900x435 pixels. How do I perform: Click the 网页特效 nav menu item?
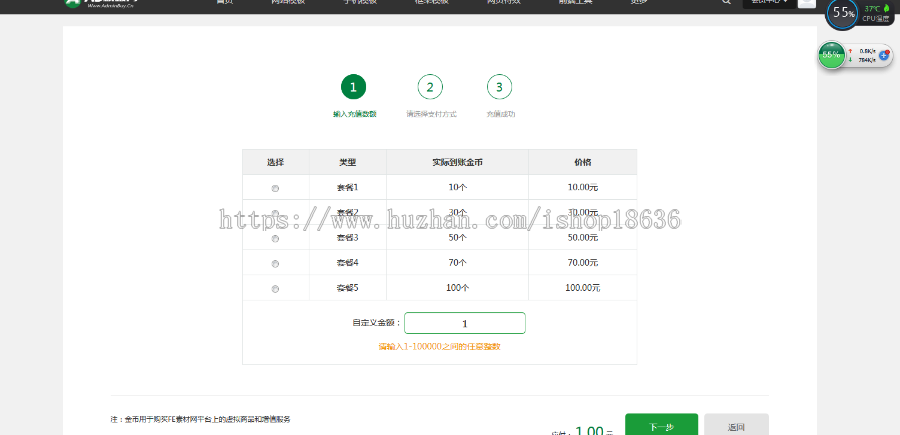coord(503,2)
